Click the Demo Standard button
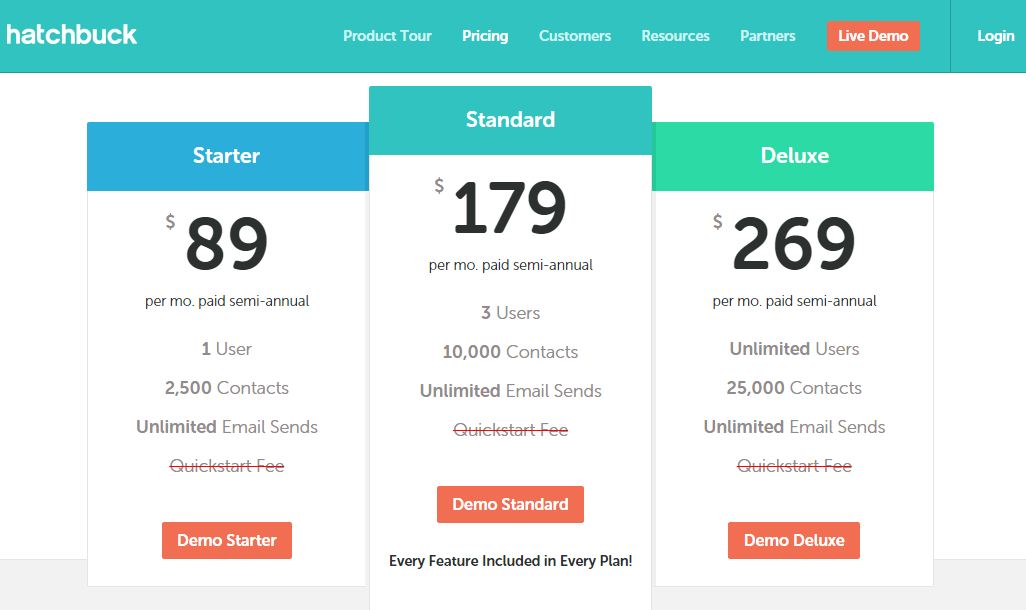Screen dimensions: 1026x610 pyautogui.click(x=510, y=504)
